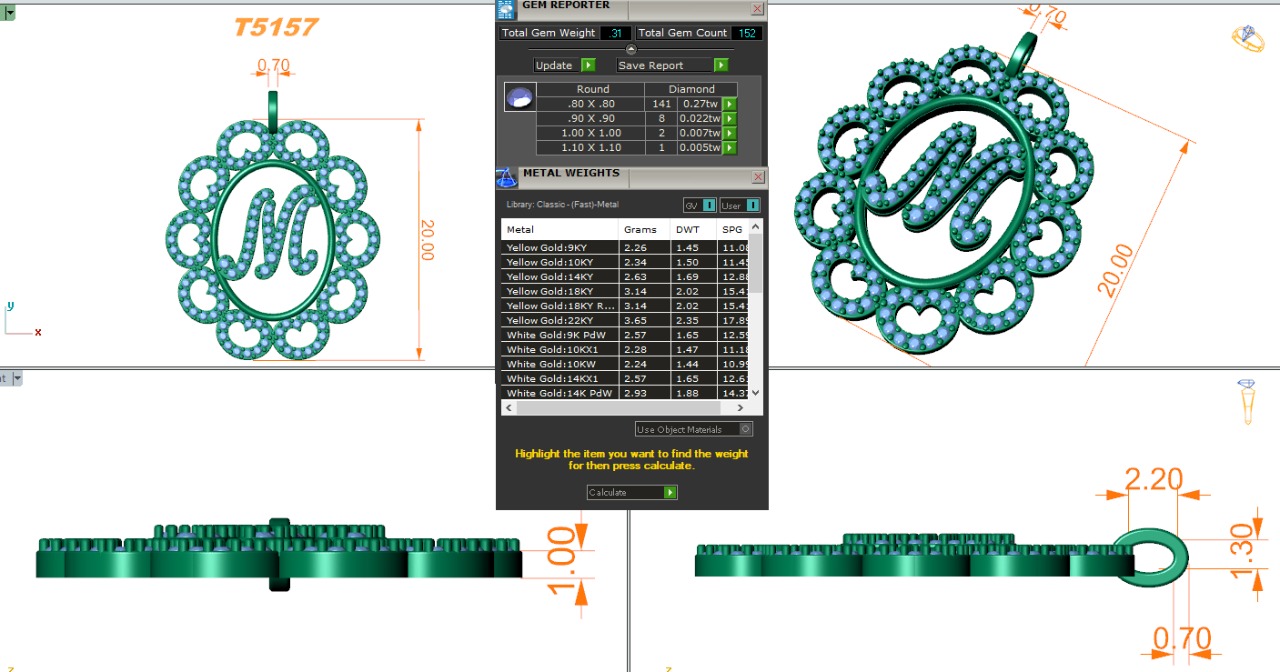
Task: Enable Use Object Materials option
Action: tap(745, 429)
